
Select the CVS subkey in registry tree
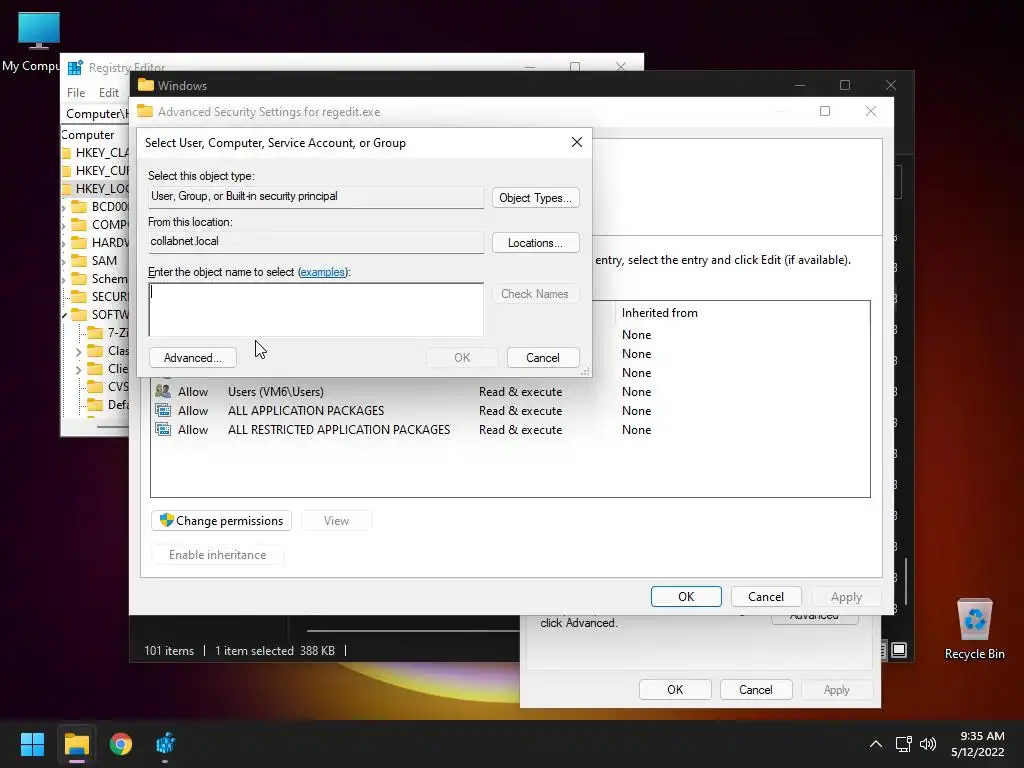coord(118,387)
